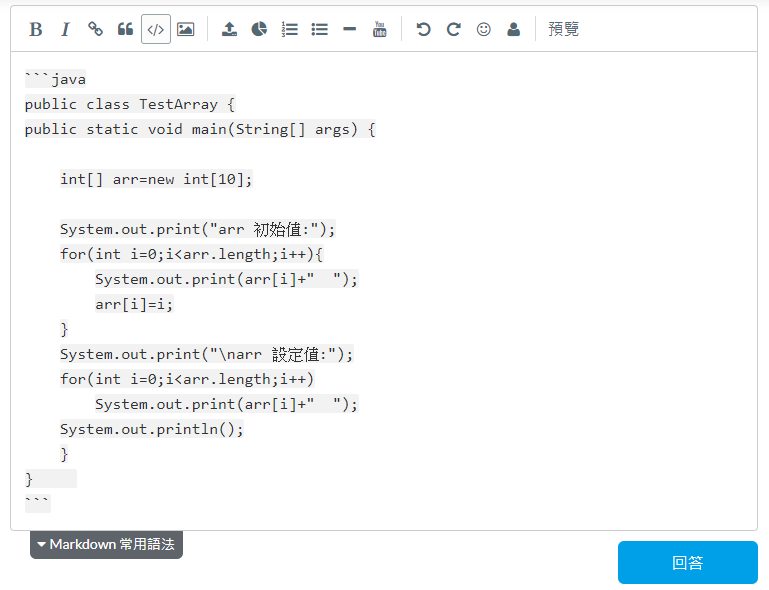The image size is (769, 590).
Task: Upload a file using the upload icon
Action: point(229,29)
